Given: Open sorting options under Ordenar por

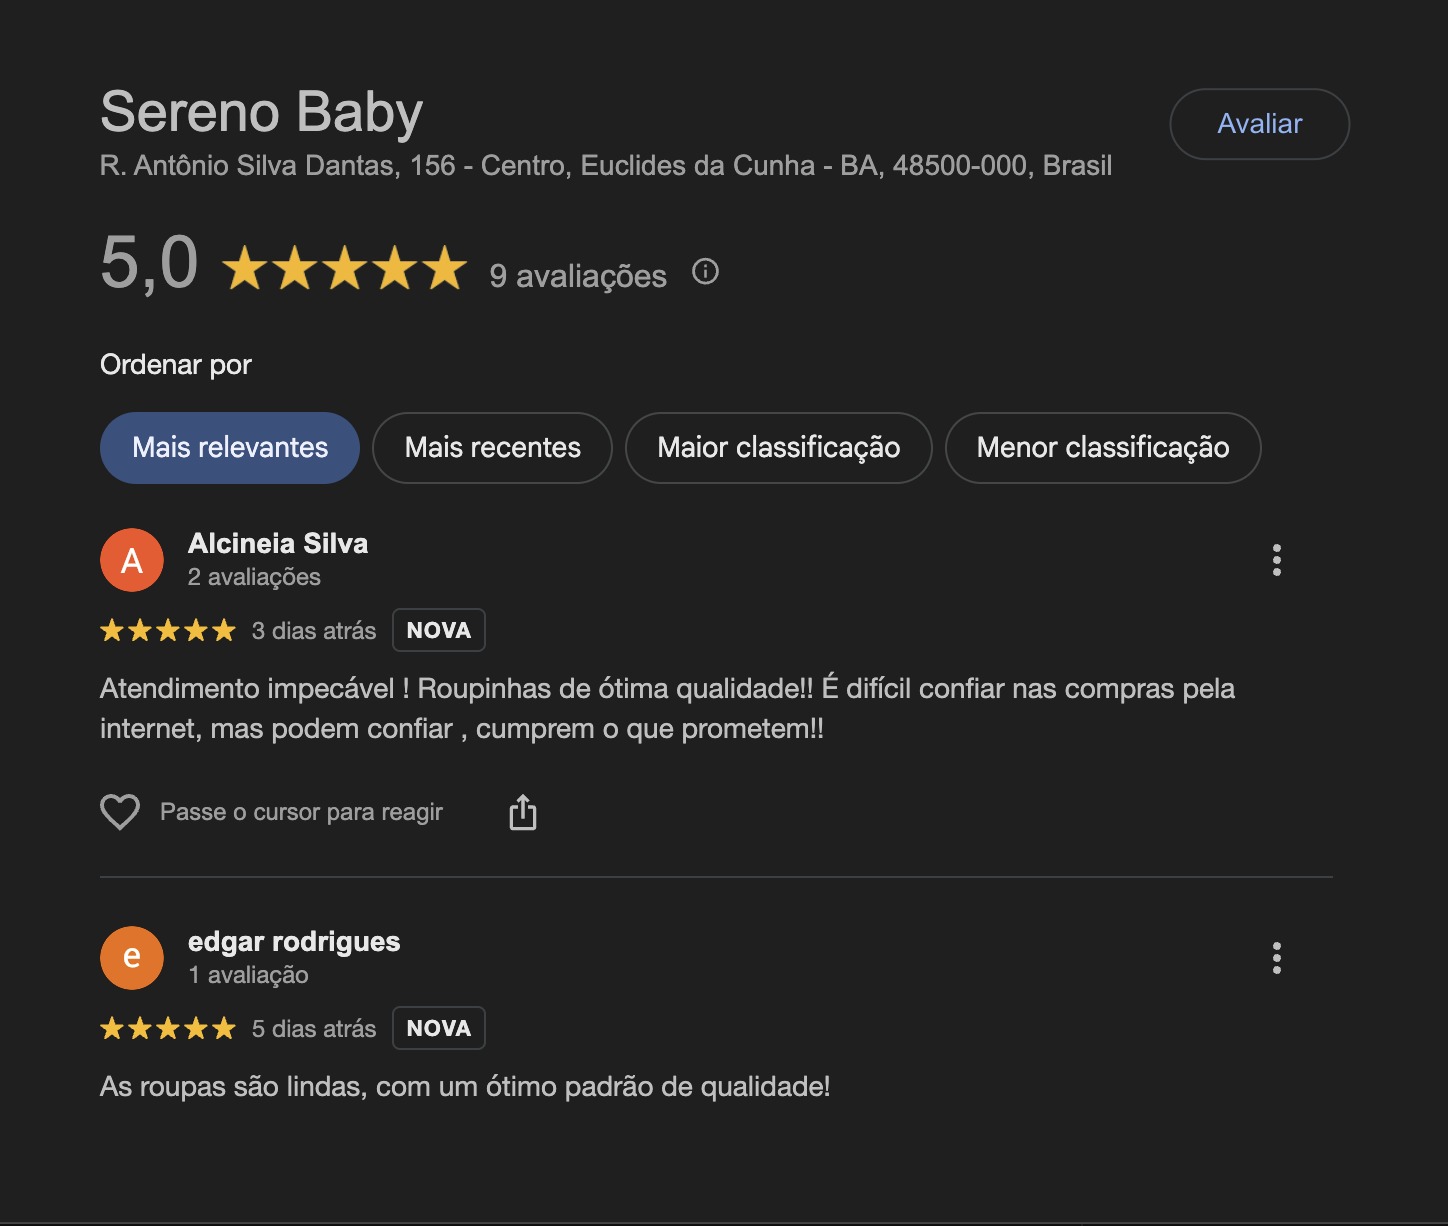Looking at the screenshot, I should tap(176, 364).
